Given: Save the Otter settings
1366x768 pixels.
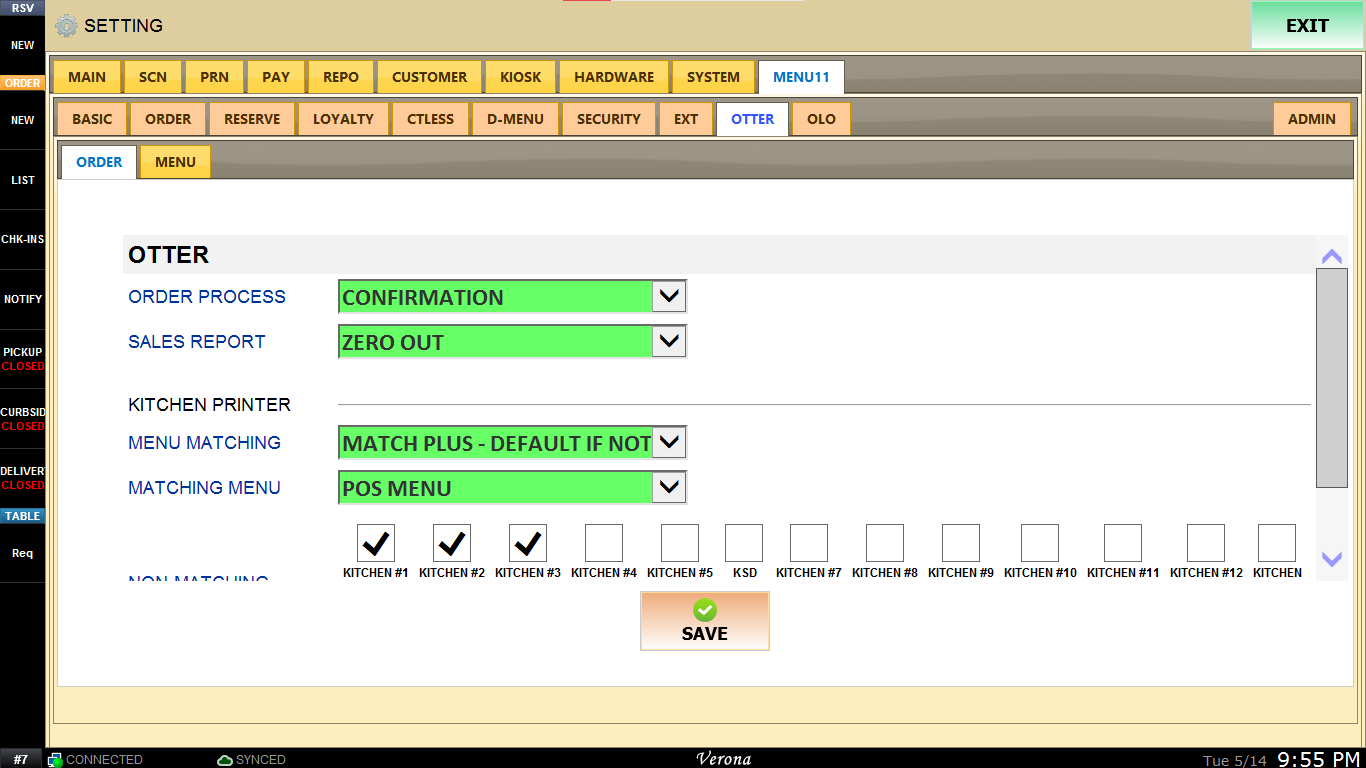Looking at the screenshot, I should coord(705,621).
